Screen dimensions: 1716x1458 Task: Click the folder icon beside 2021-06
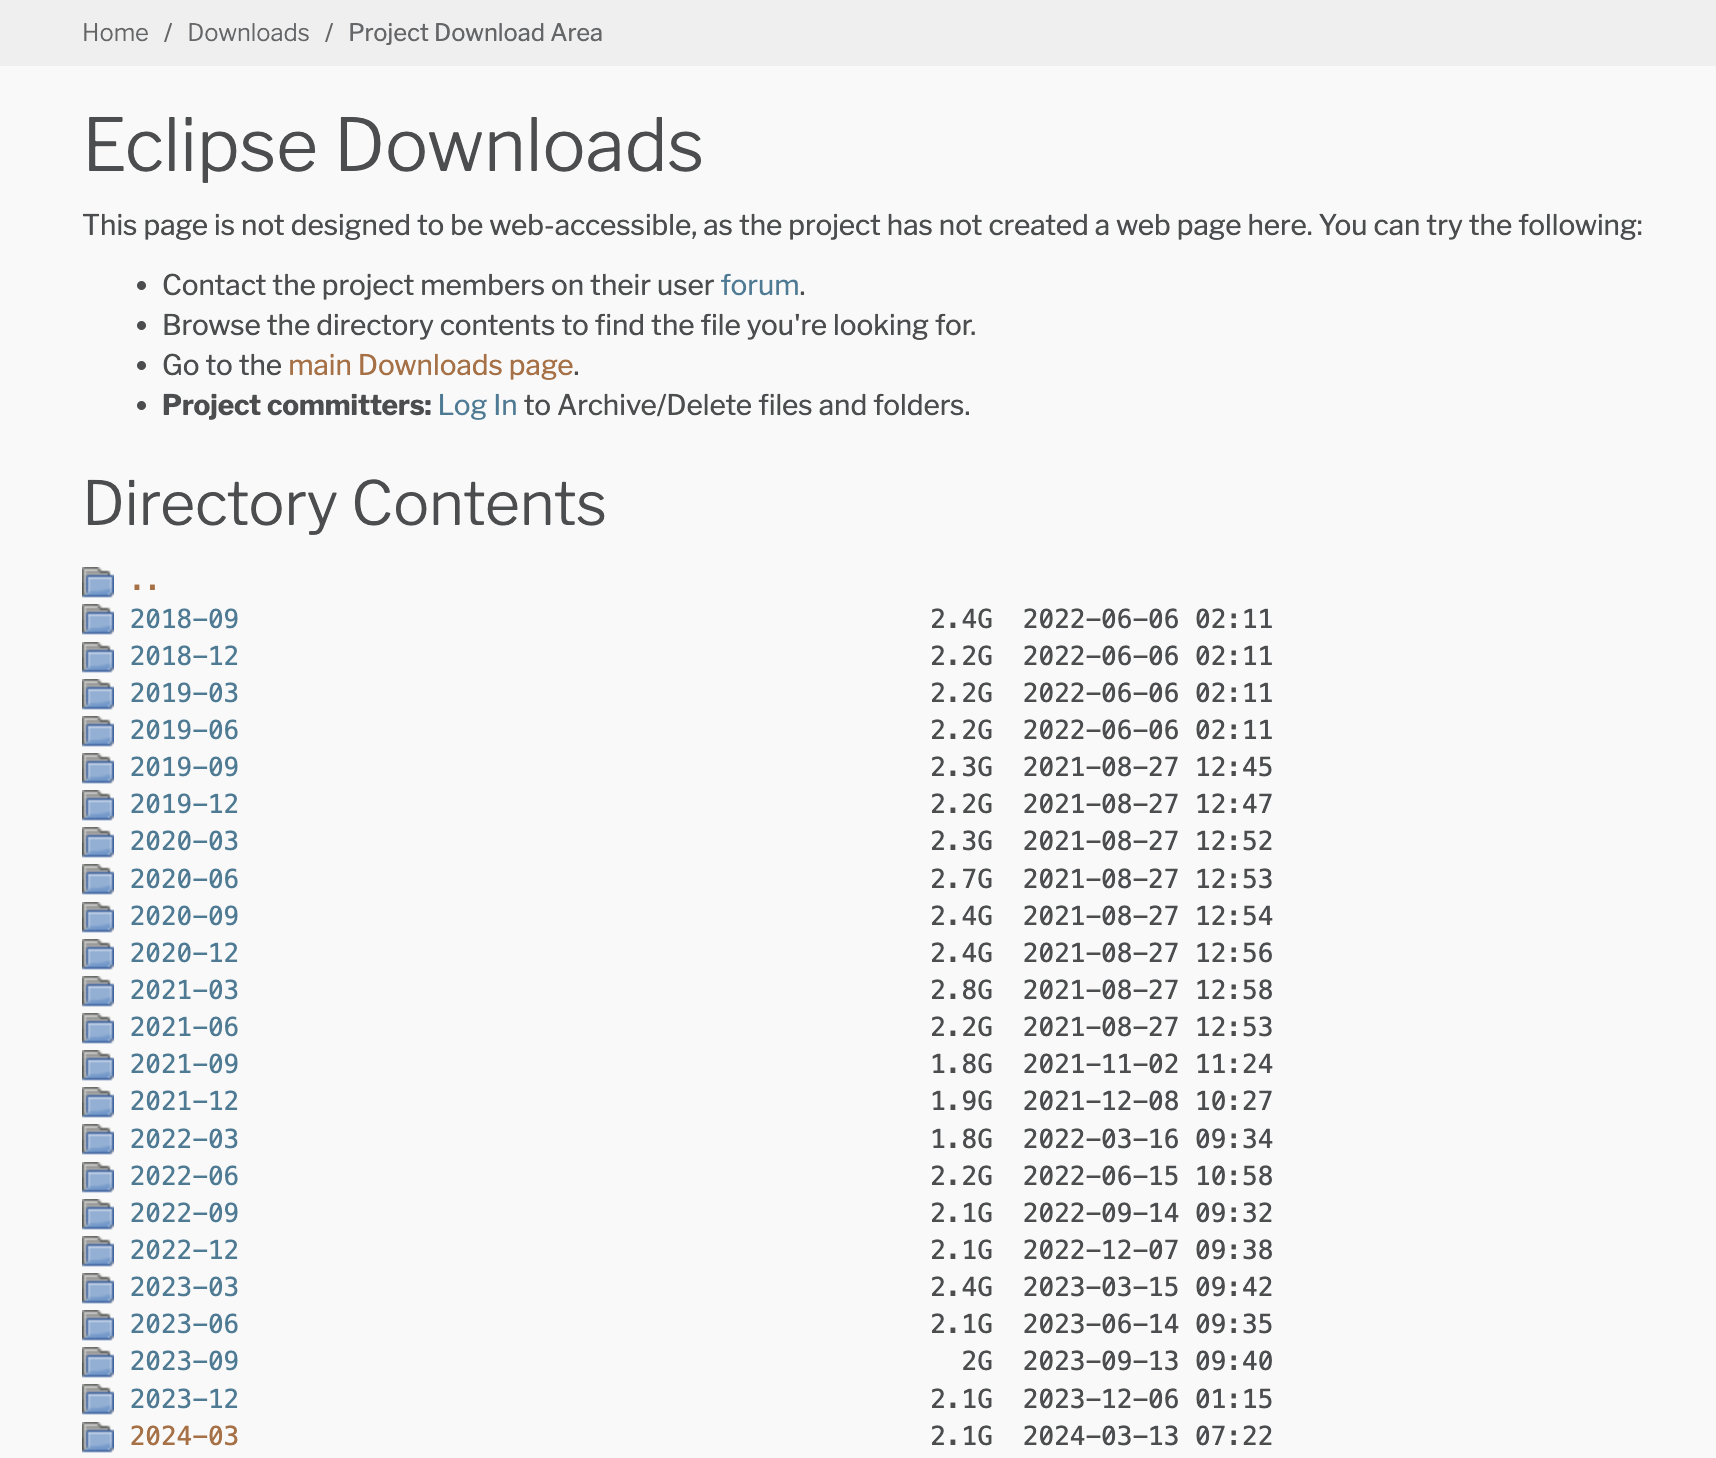98,1027
